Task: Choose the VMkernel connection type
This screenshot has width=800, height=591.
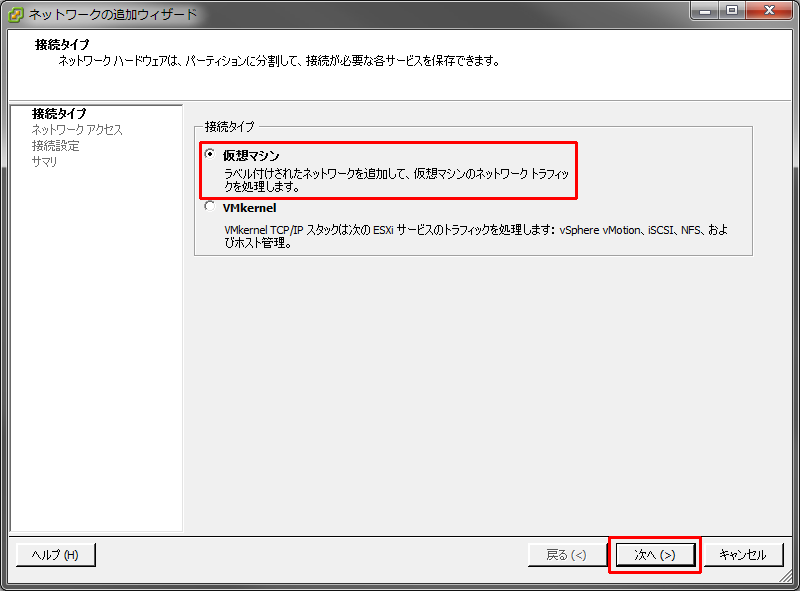Action: [210, 206]
